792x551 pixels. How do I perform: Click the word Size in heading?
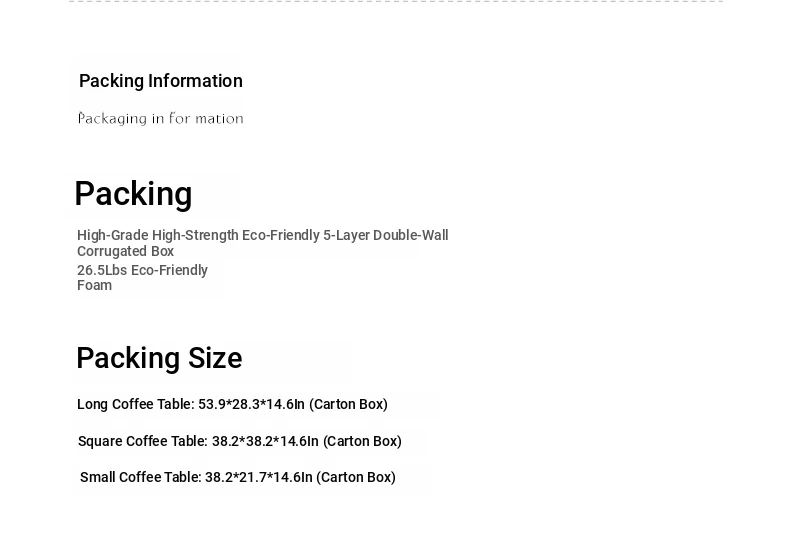215,359
